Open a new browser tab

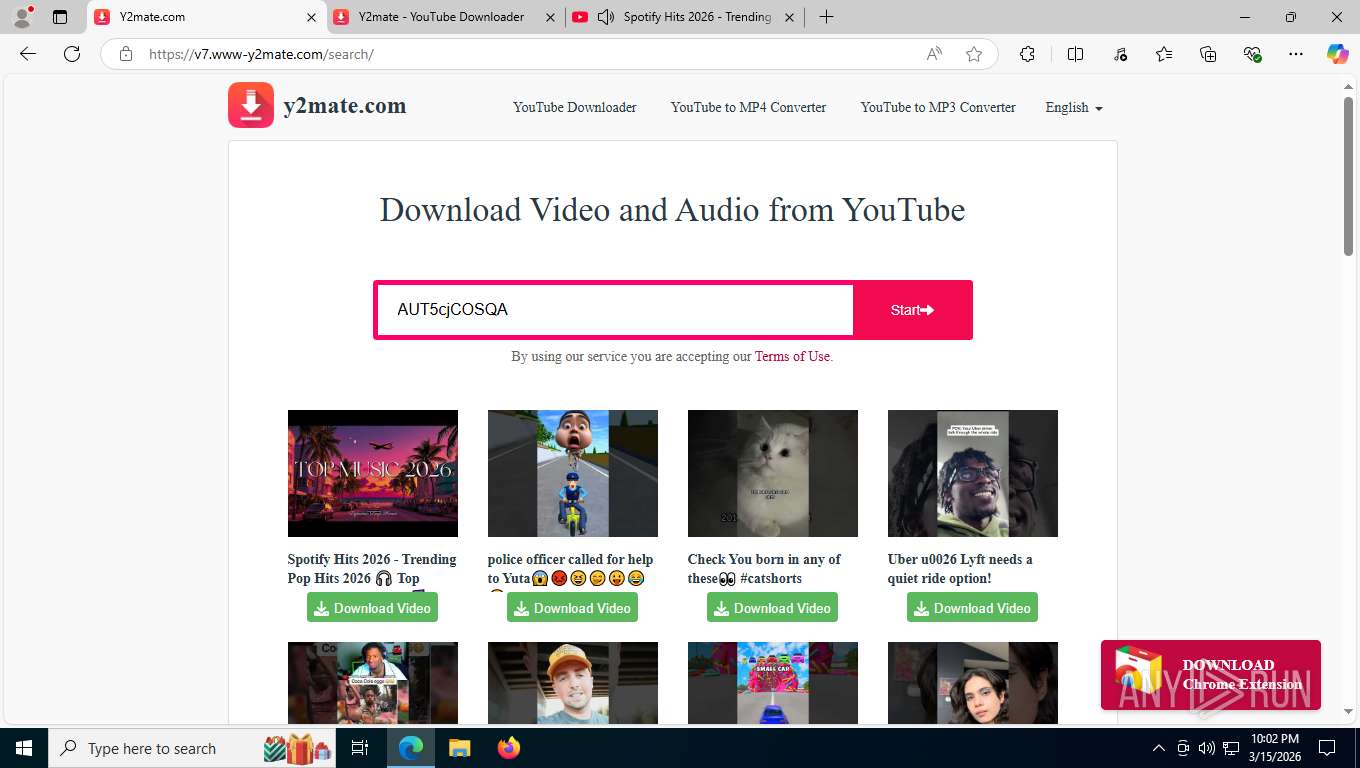(x=826, y=17)
